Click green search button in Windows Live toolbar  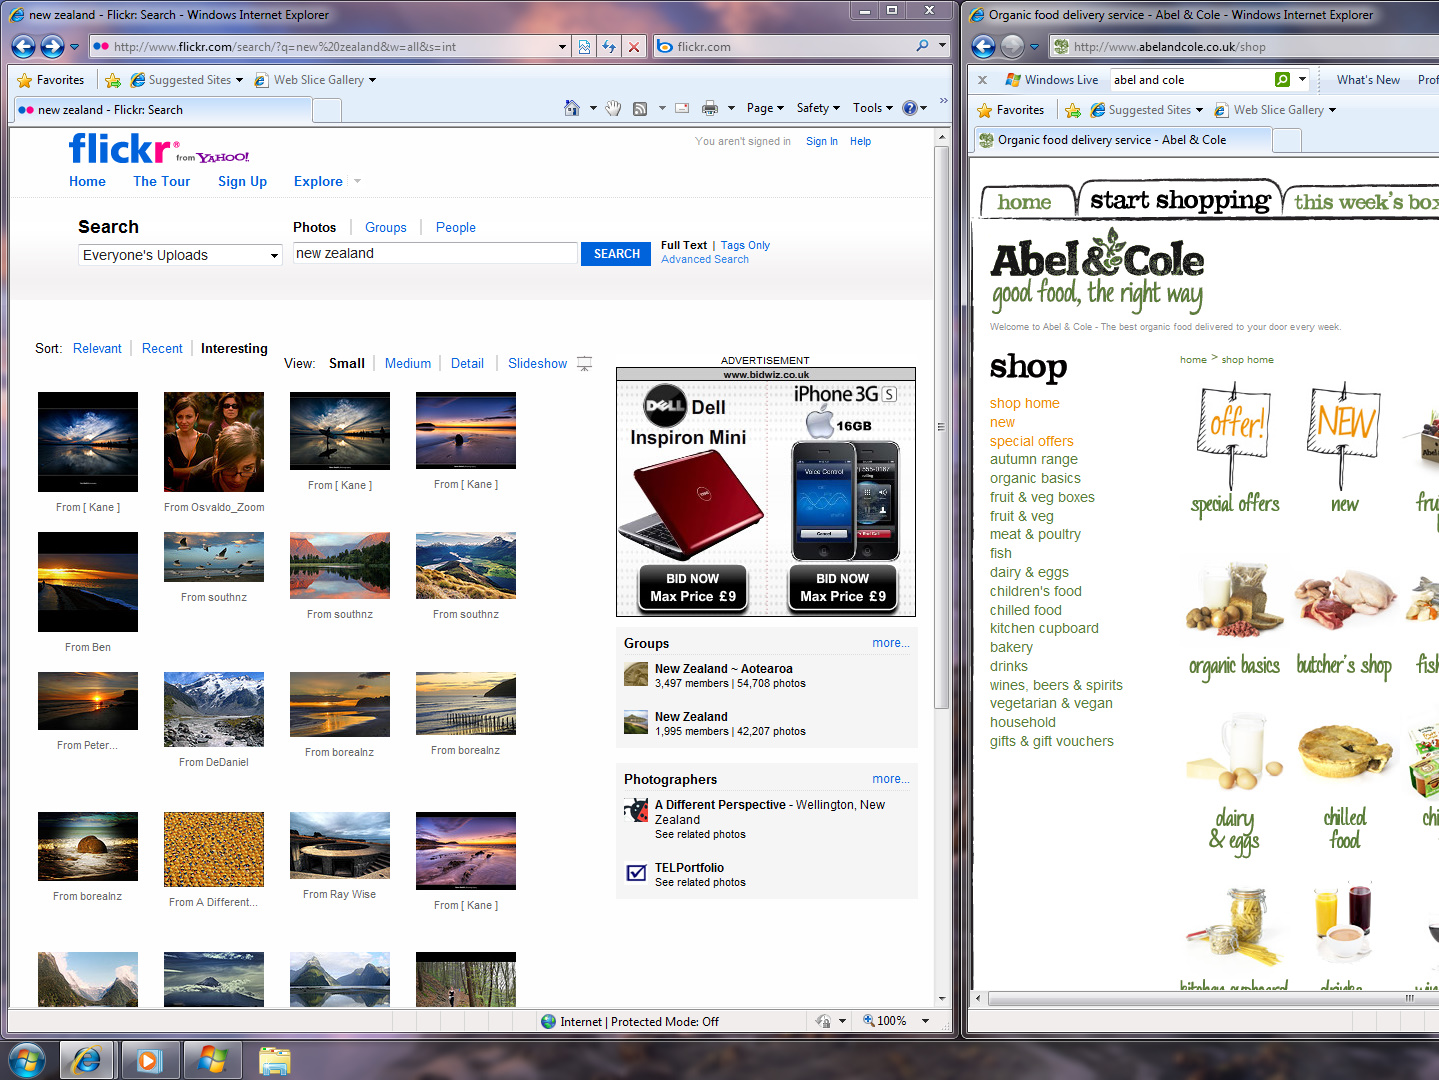tap(1283, 80)
